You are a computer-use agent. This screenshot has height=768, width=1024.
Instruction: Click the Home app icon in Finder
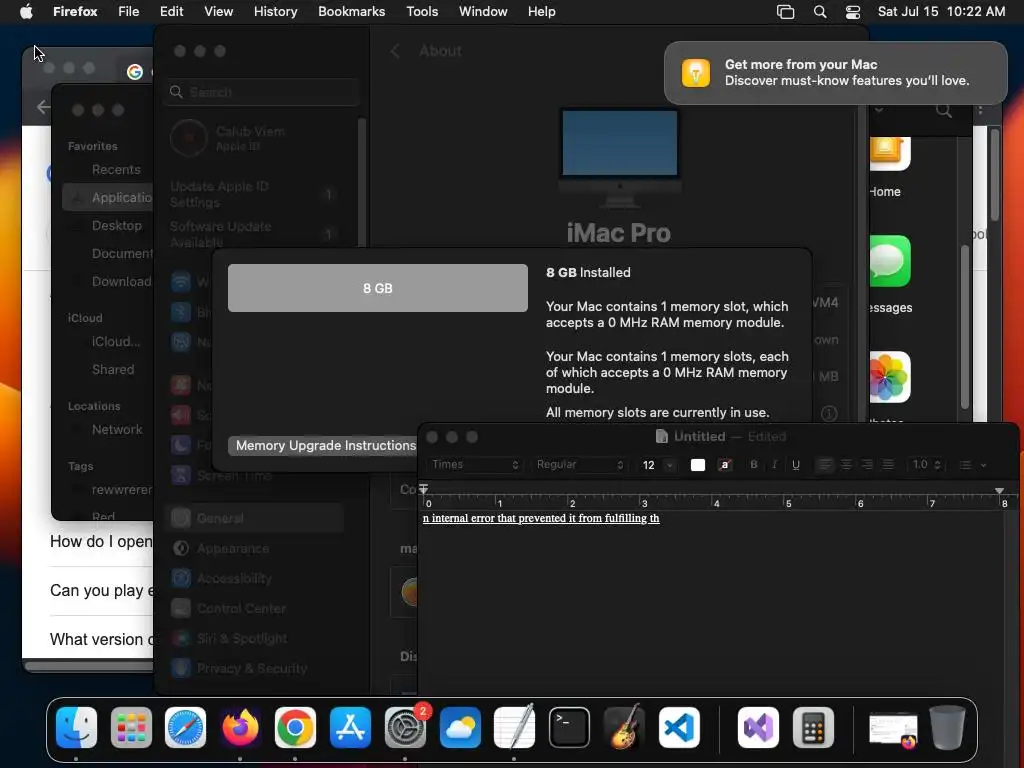point(890,153)
